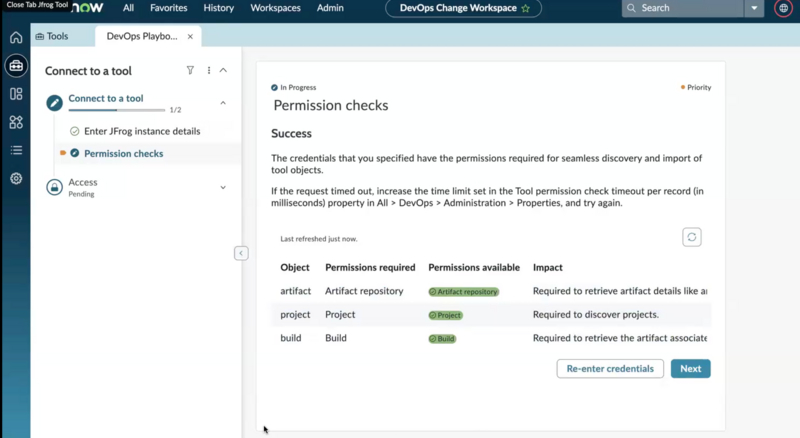This screenshot has width=800, height=438.
Task: Click the refresh permissions icon
Action: click(x=692, y=237)
